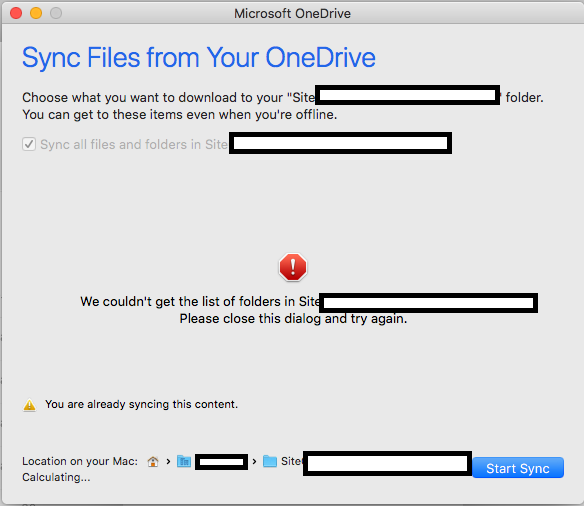Click the yellow warning triangle icon
584x506 pixels.
(x=29, y=405)
